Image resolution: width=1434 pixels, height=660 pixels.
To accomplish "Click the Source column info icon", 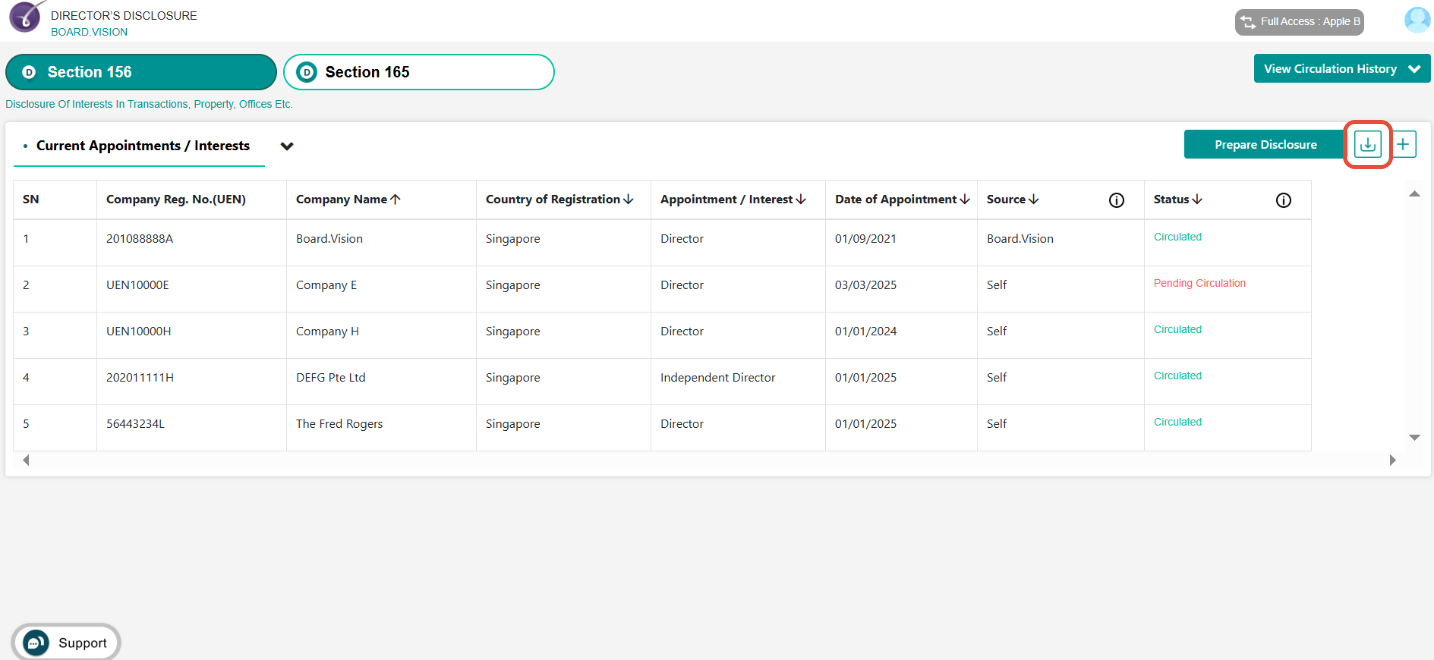I will point(1116,200).
